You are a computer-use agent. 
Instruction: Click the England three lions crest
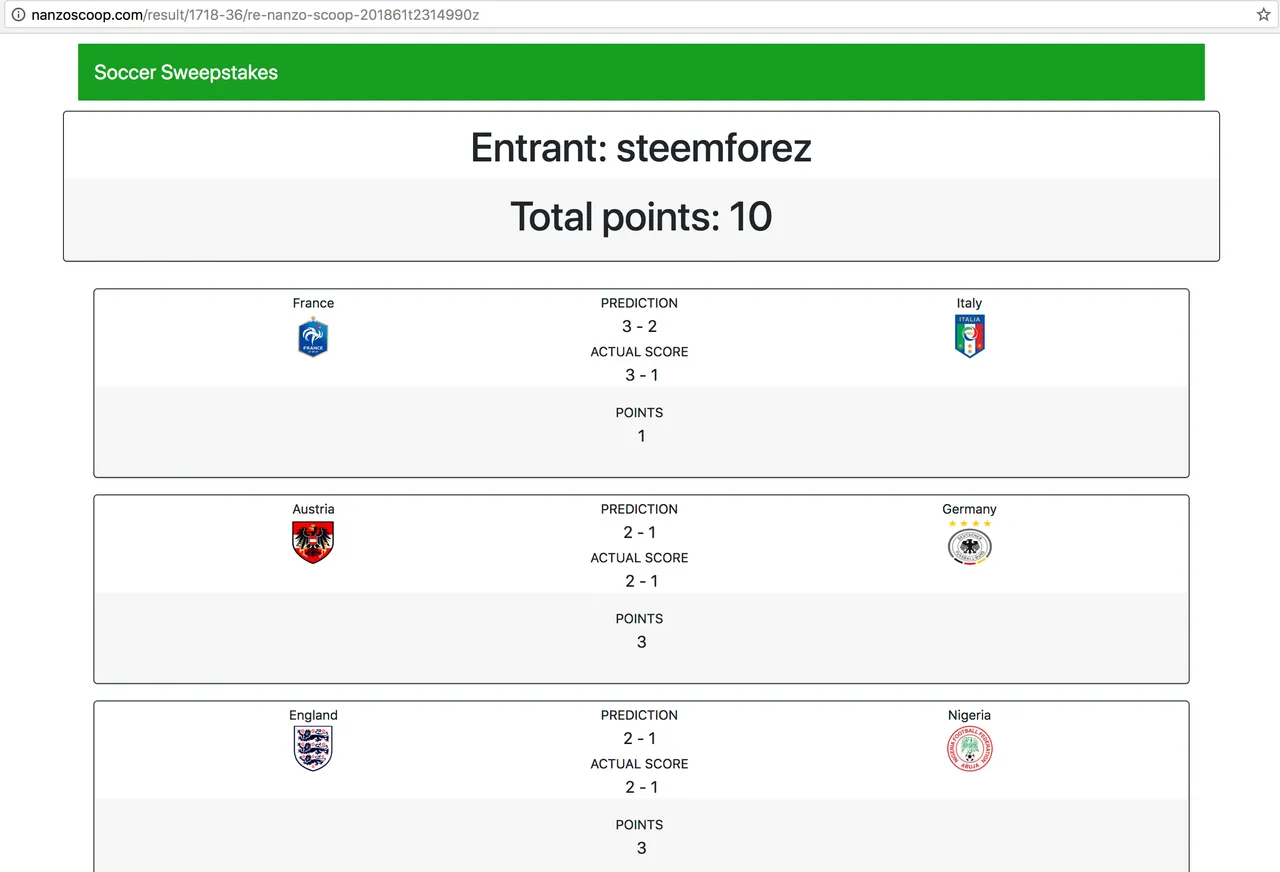click(x=313, y=749)
